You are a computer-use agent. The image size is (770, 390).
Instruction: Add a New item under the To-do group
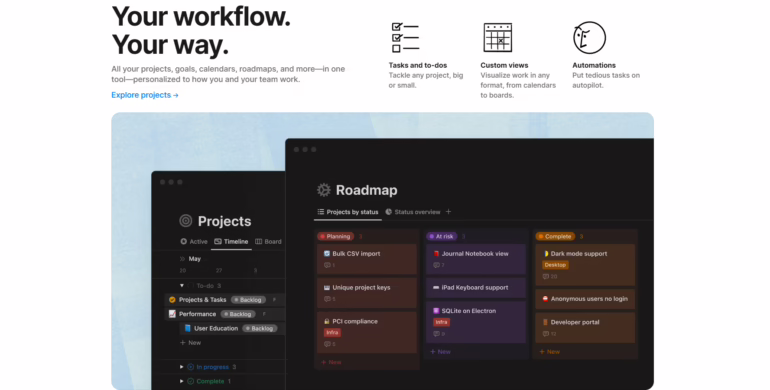191,343
